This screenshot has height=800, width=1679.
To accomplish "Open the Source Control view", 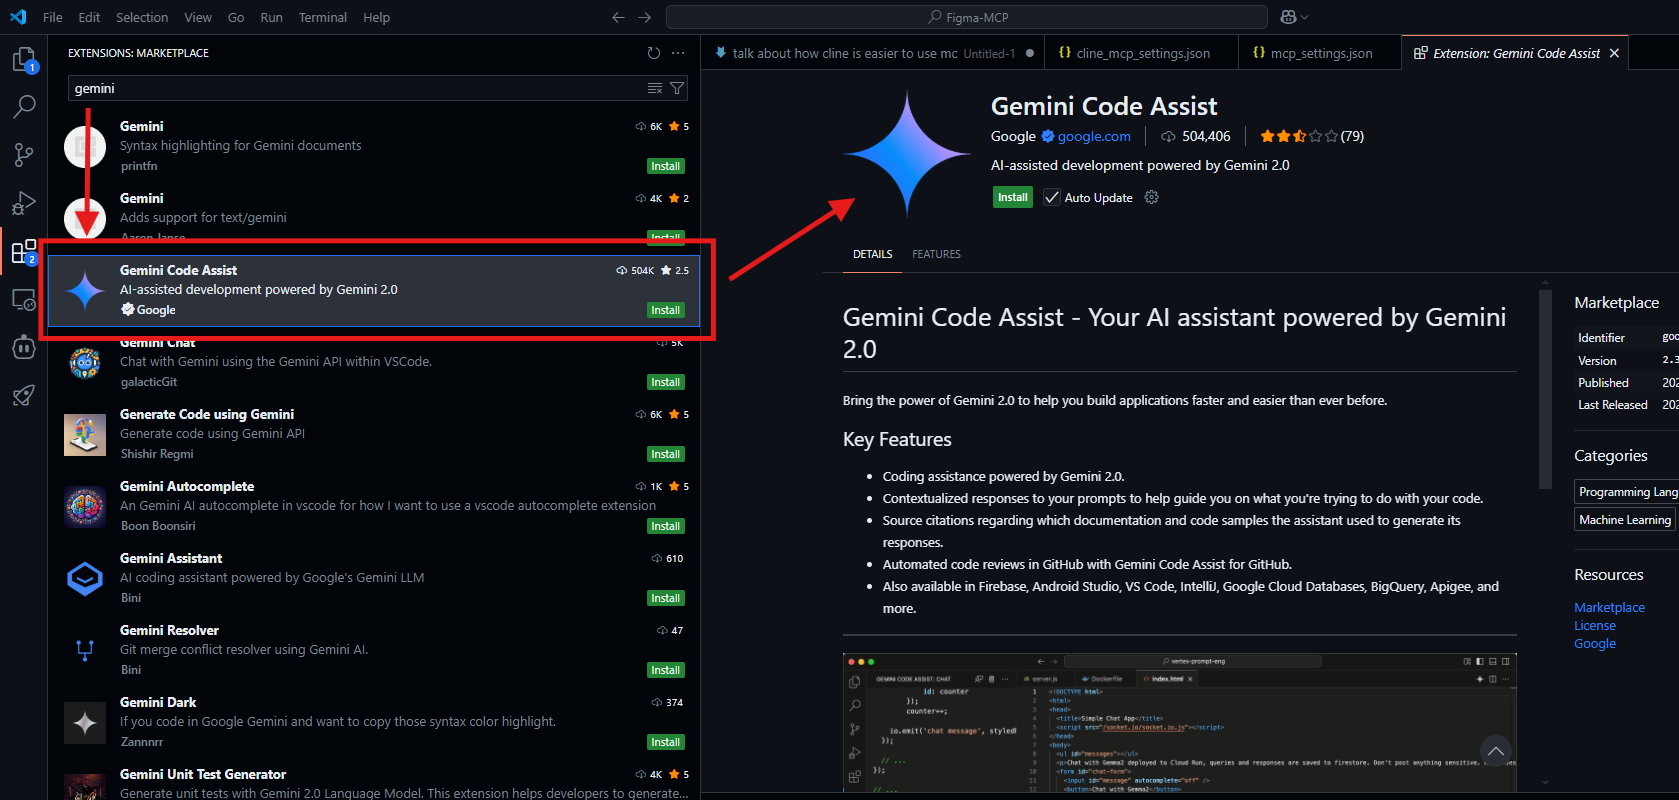I will pyautogui.click(x=24, y=155).
